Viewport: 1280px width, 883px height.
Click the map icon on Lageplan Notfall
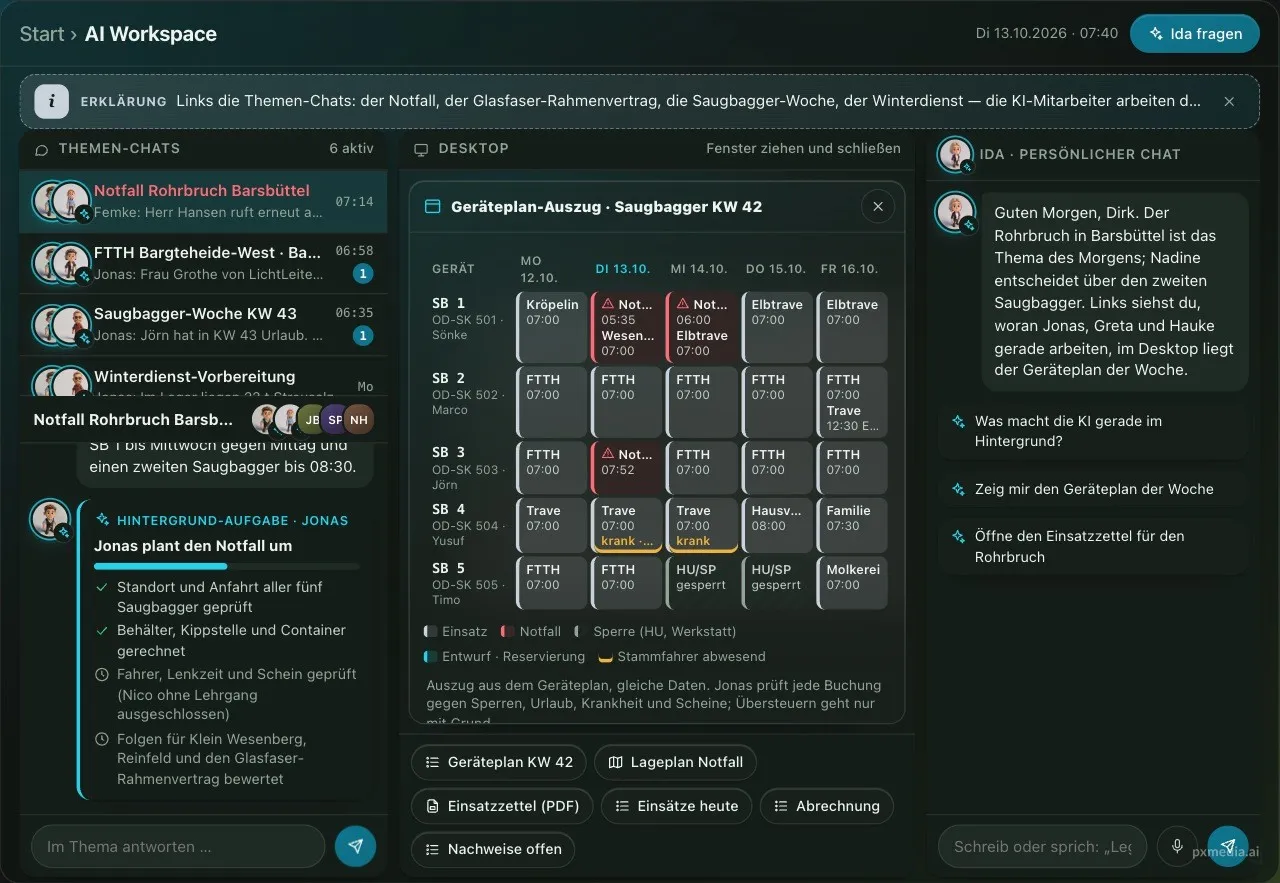tap(616, 762)
